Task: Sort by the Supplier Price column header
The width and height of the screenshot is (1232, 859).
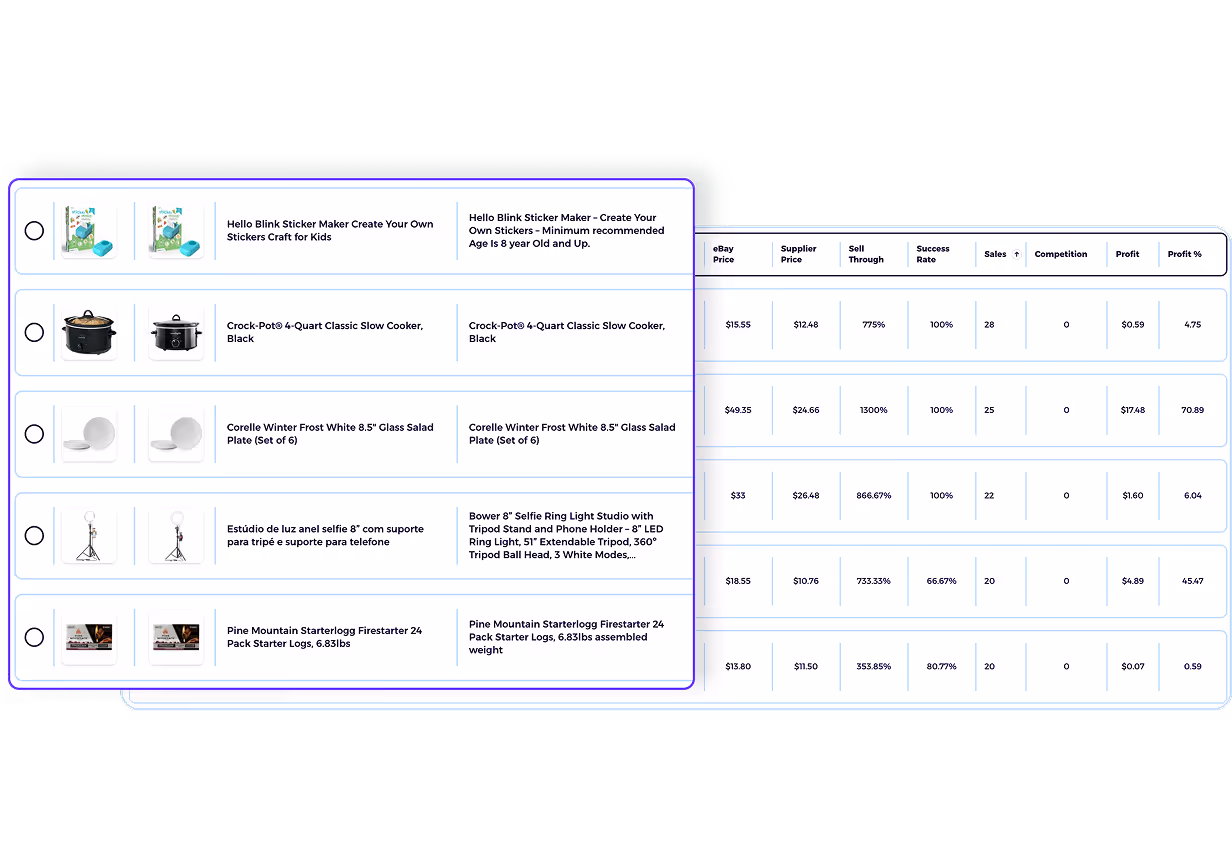Action: pyautogui.click(x=799, y=254)
